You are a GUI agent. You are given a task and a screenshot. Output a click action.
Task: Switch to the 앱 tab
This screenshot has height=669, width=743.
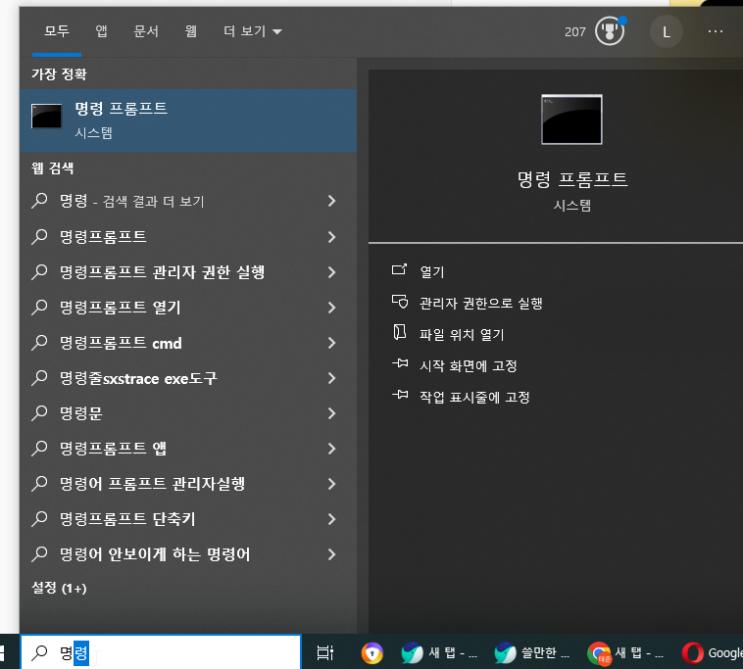tap(101, 32)
